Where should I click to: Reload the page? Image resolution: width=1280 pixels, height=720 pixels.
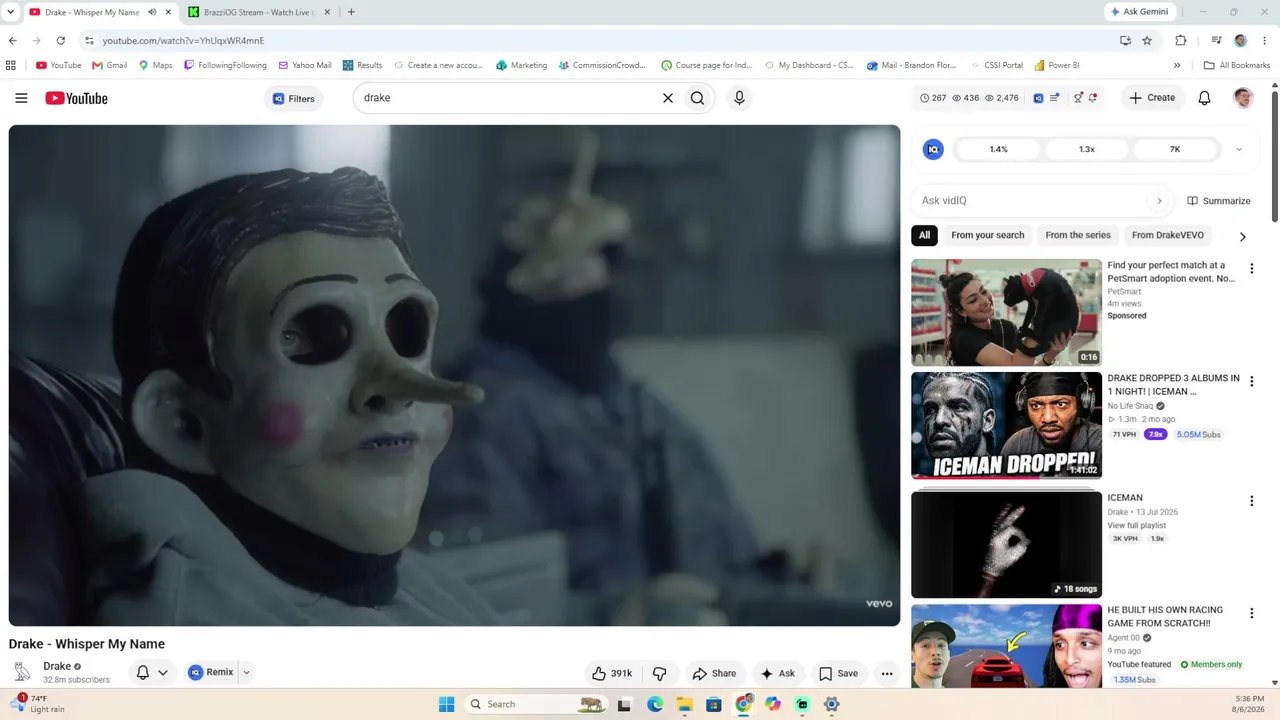tap(60, 40)
